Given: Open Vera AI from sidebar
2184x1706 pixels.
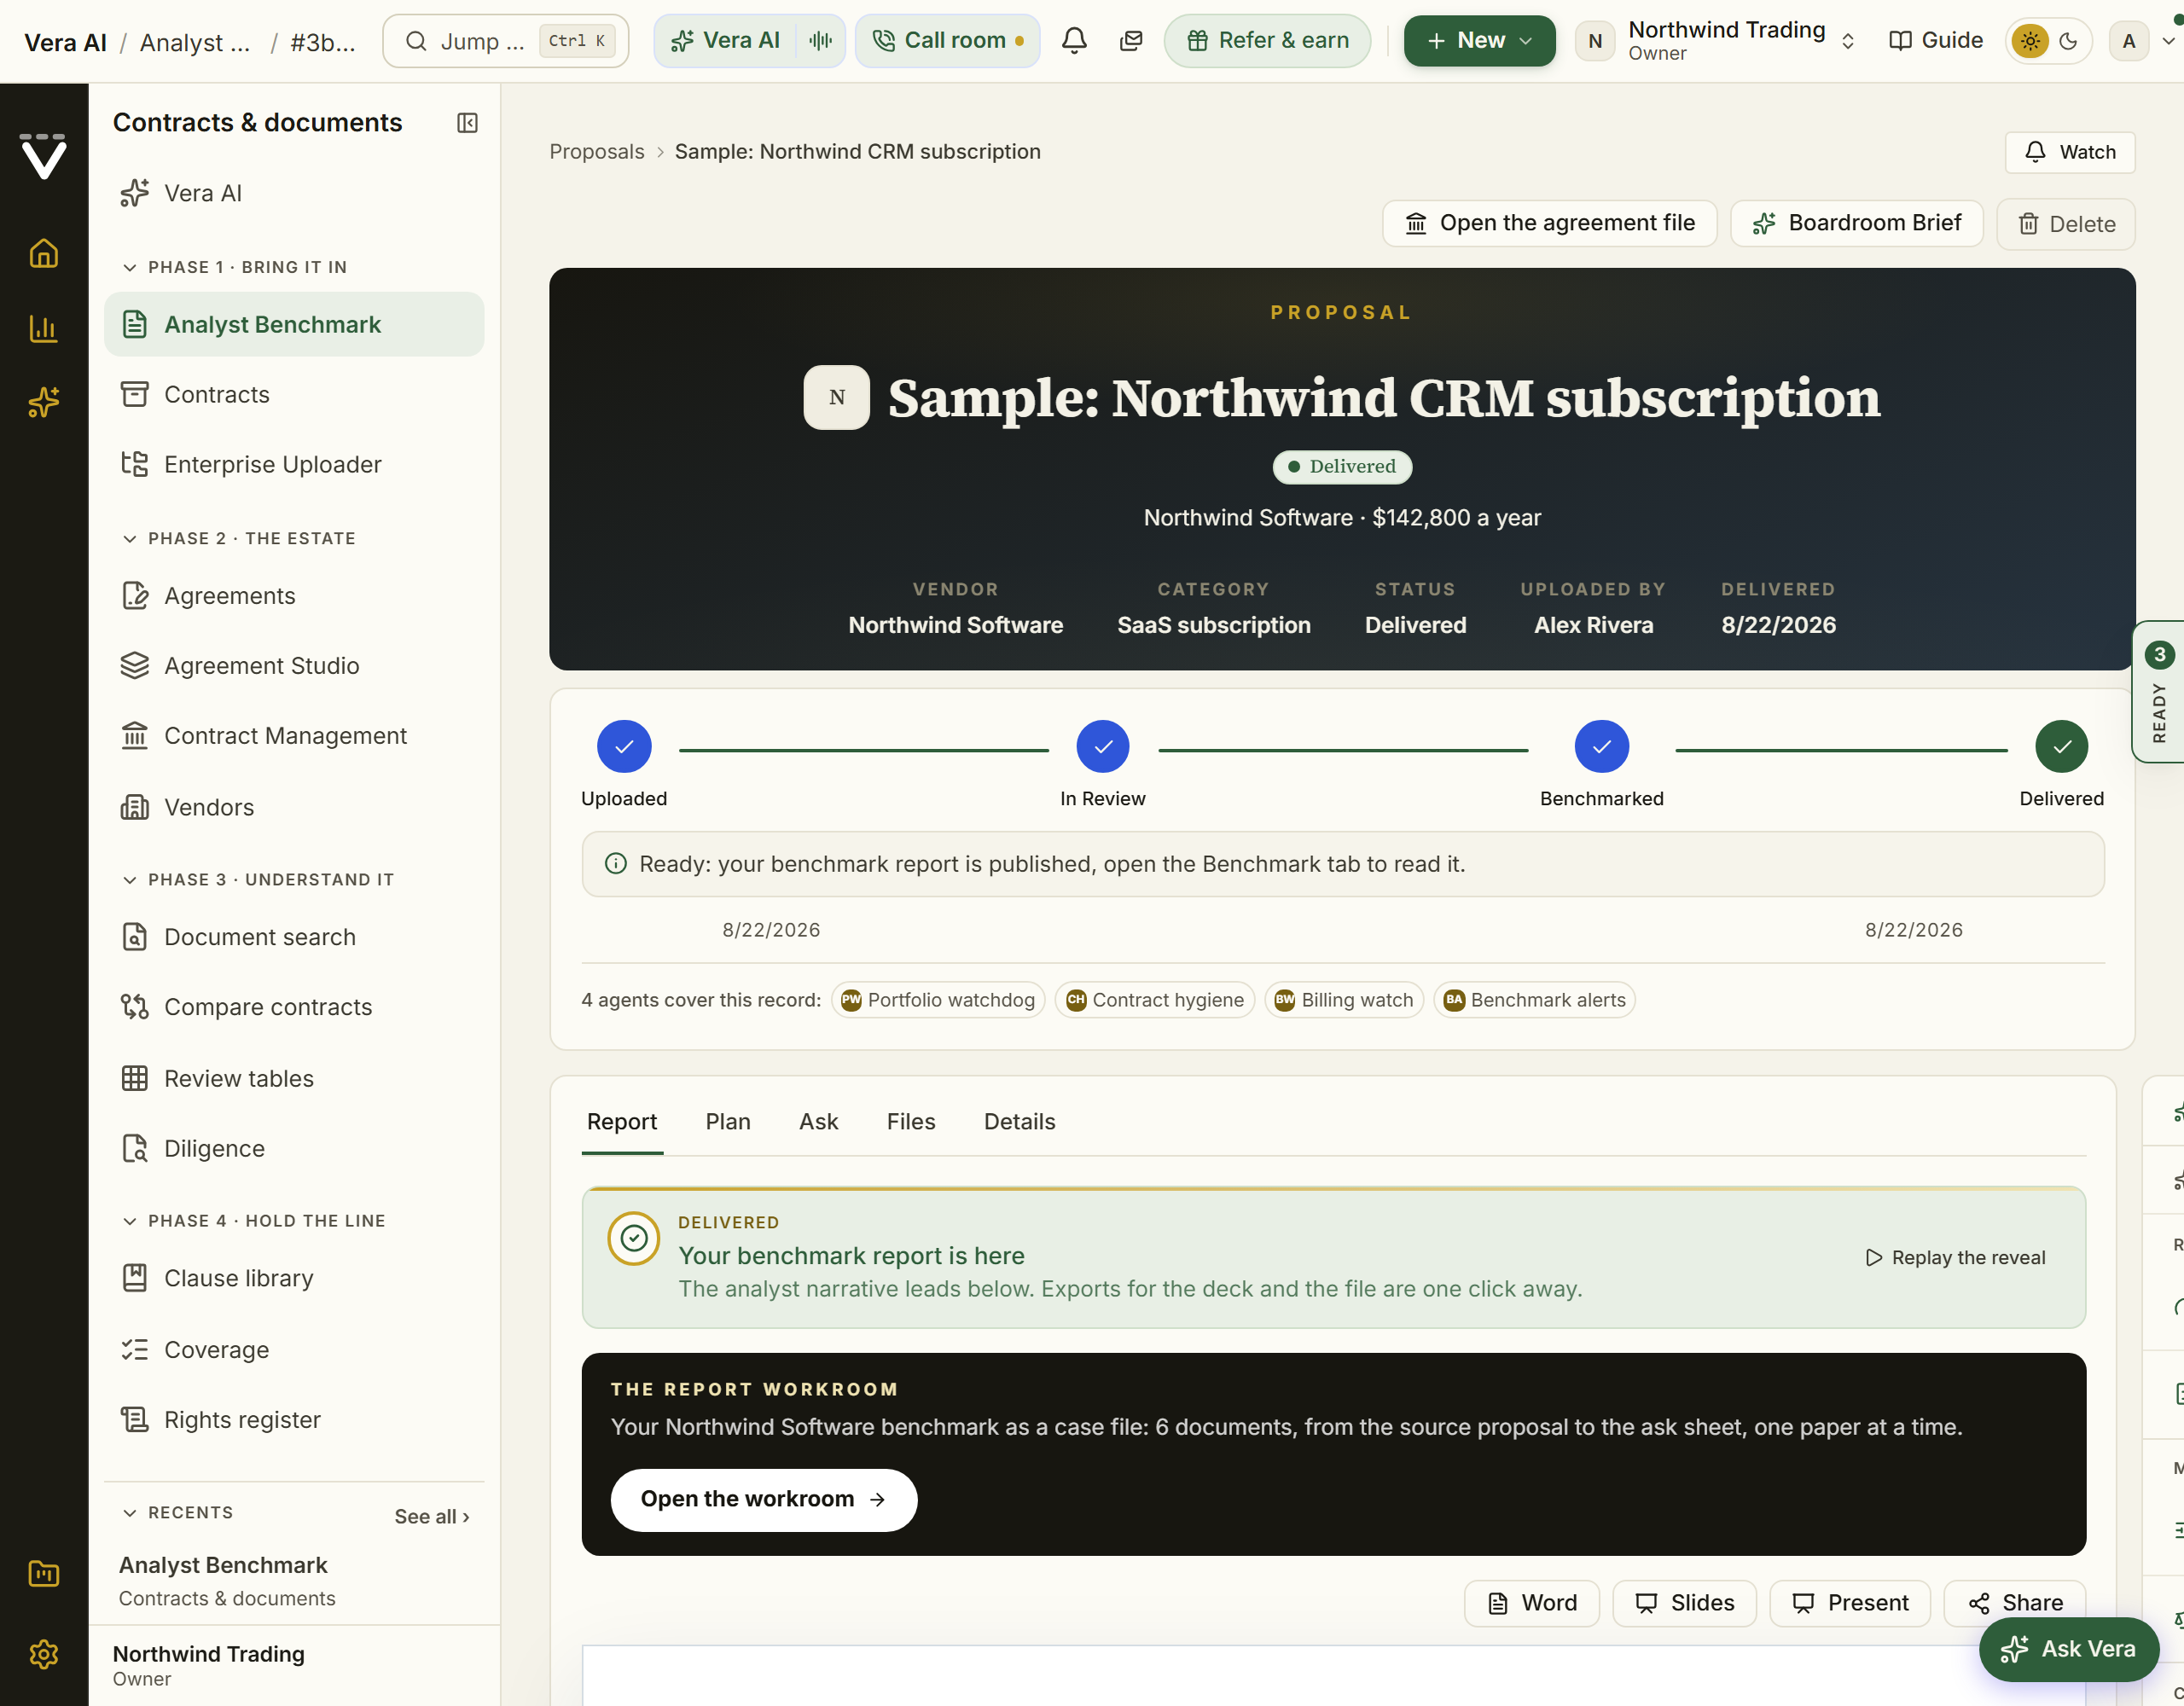Looking at the screenshot, I should click(294, 193).
